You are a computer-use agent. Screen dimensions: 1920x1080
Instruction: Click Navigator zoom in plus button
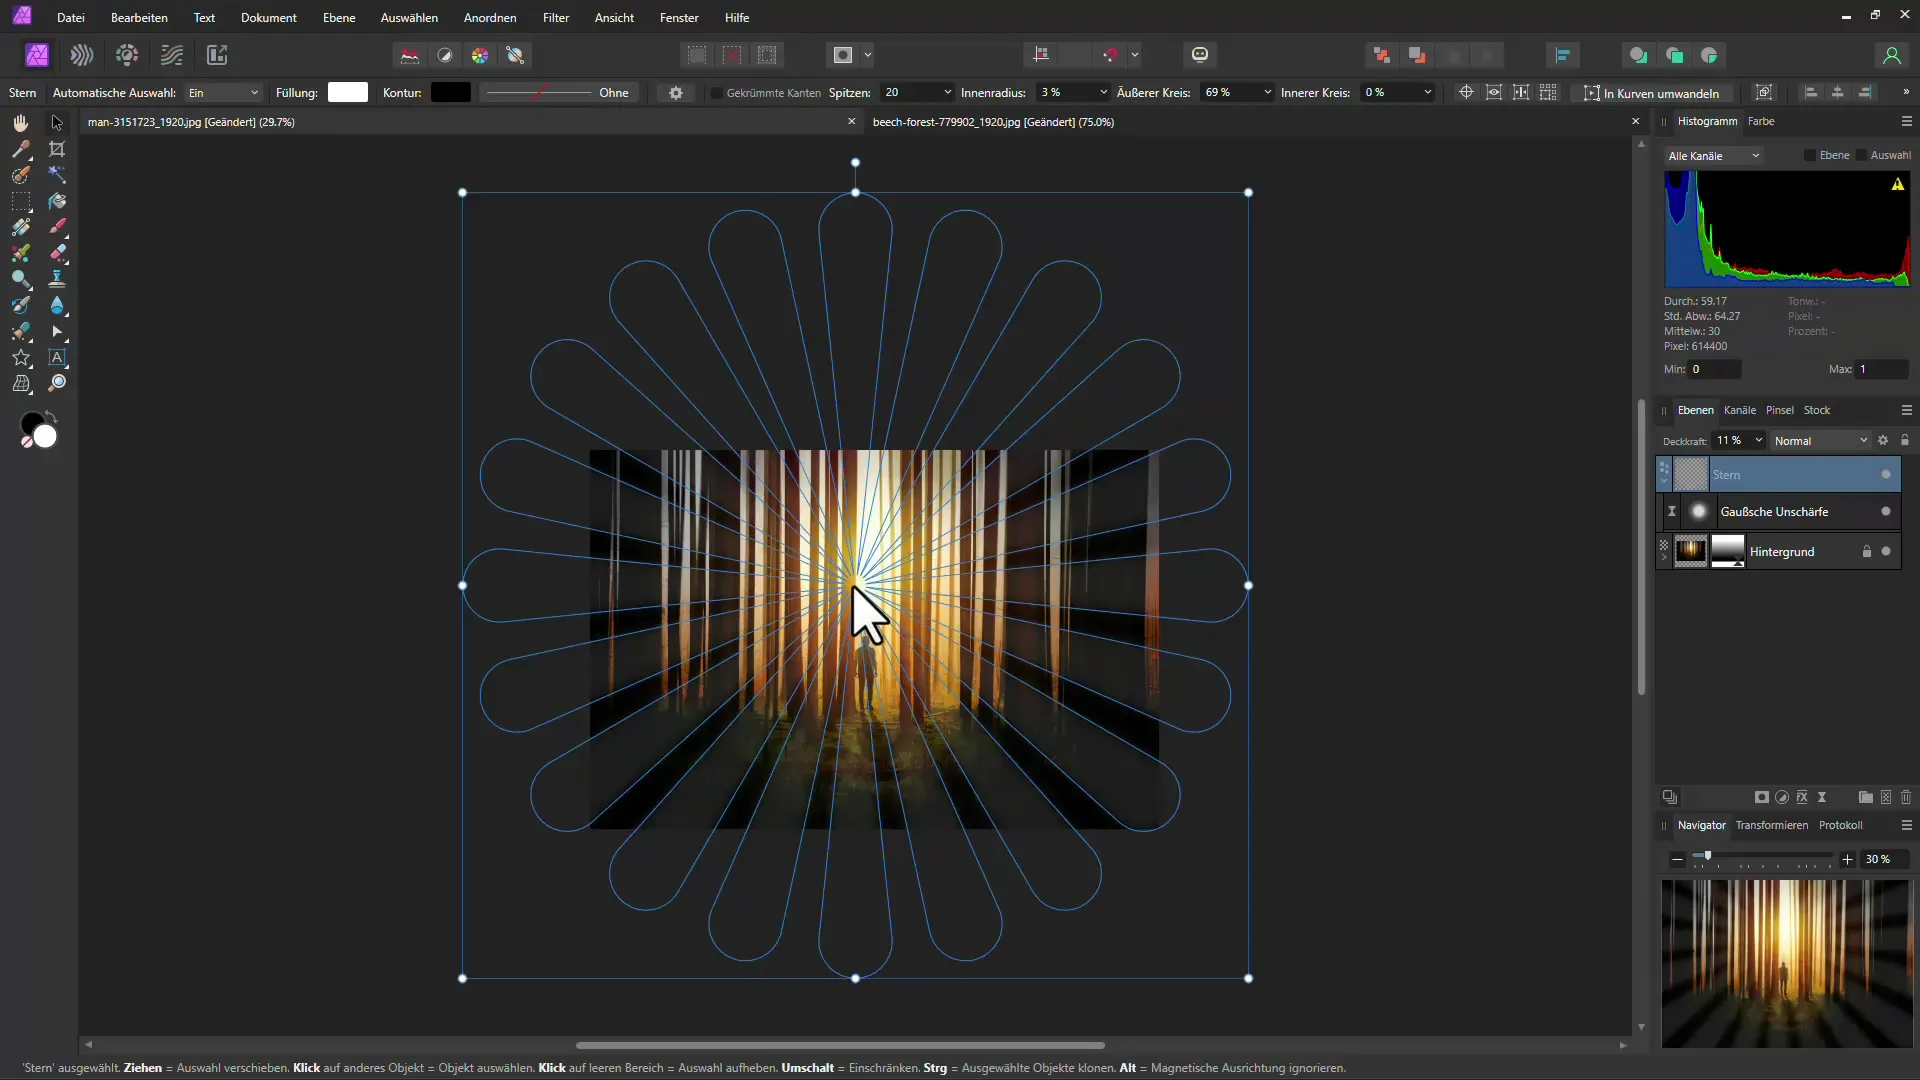click(x=1847, y=860)
